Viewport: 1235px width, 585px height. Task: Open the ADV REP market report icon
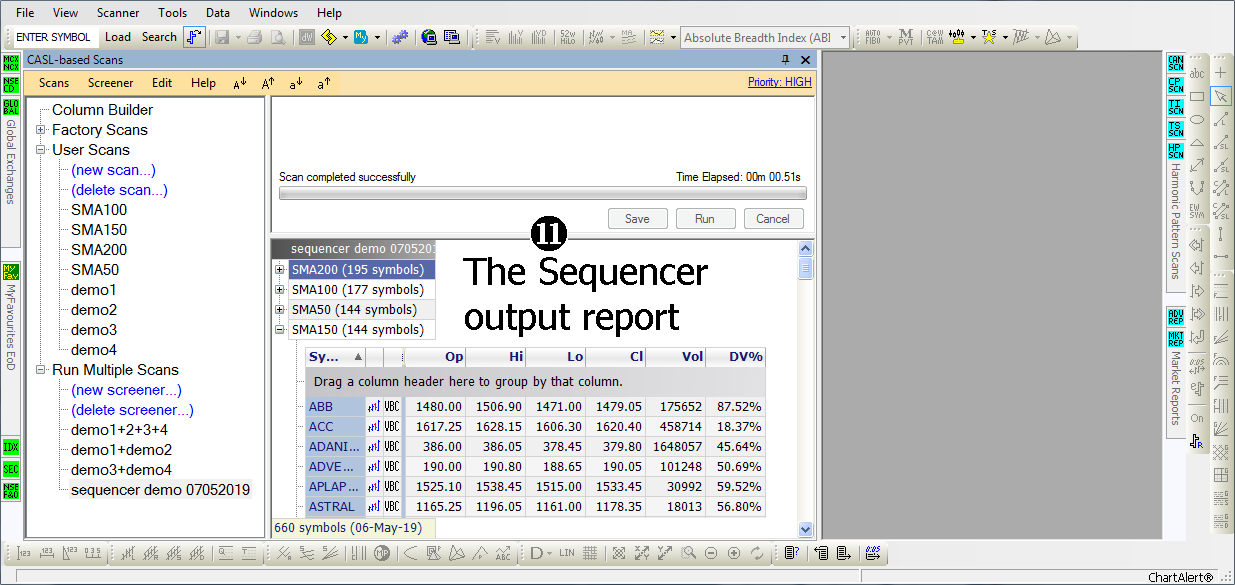point(1176,317)
